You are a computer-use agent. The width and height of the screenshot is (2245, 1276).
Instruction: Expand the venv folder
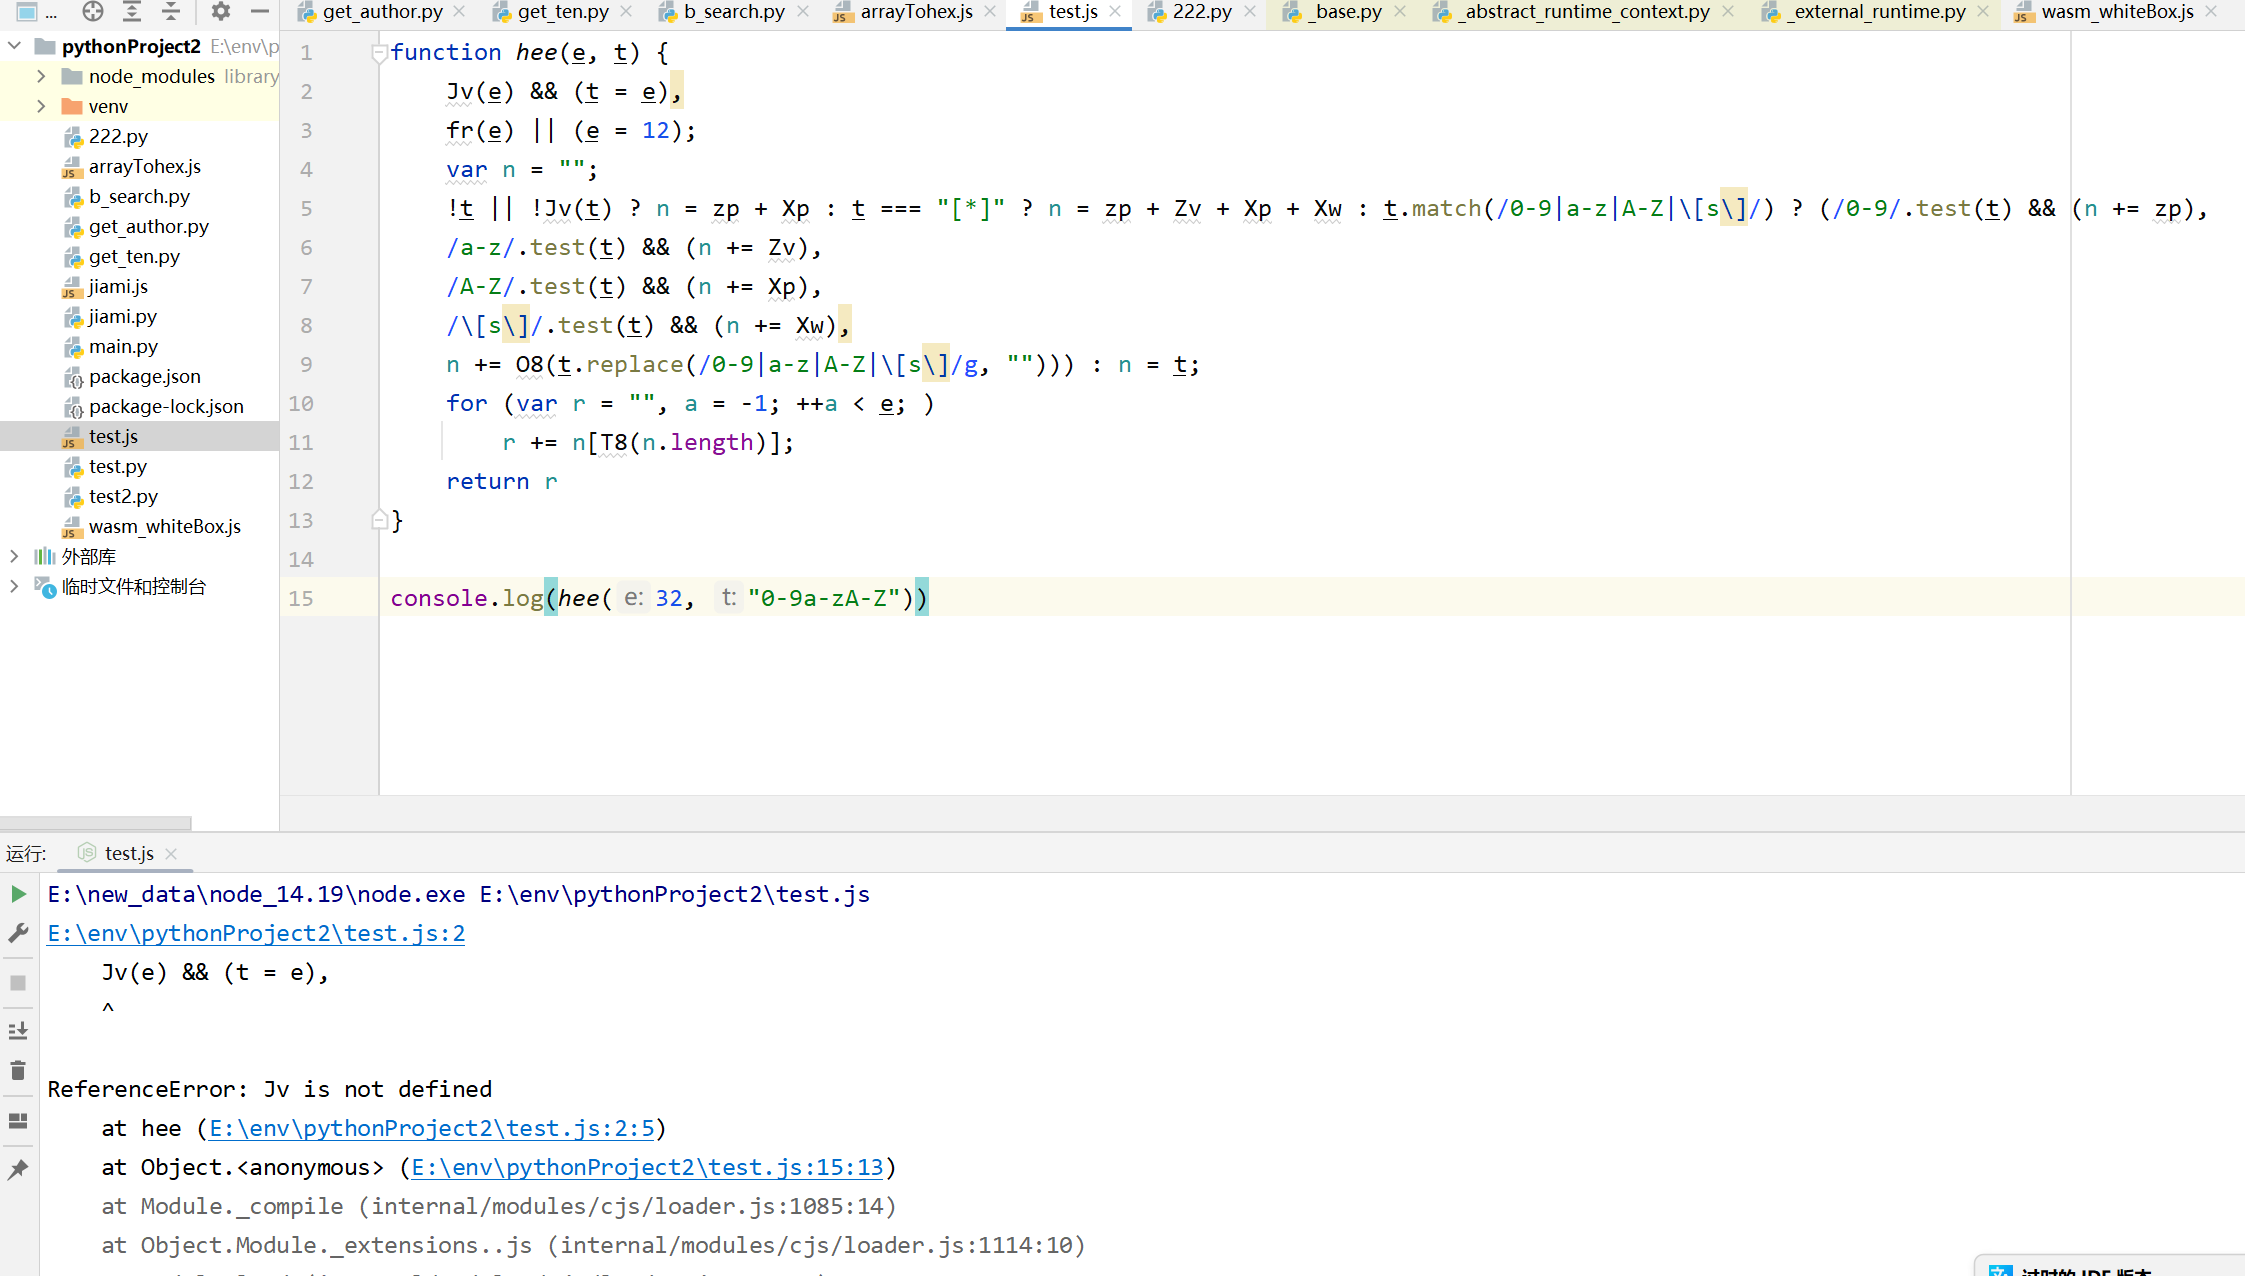click(x=41, y=106)
